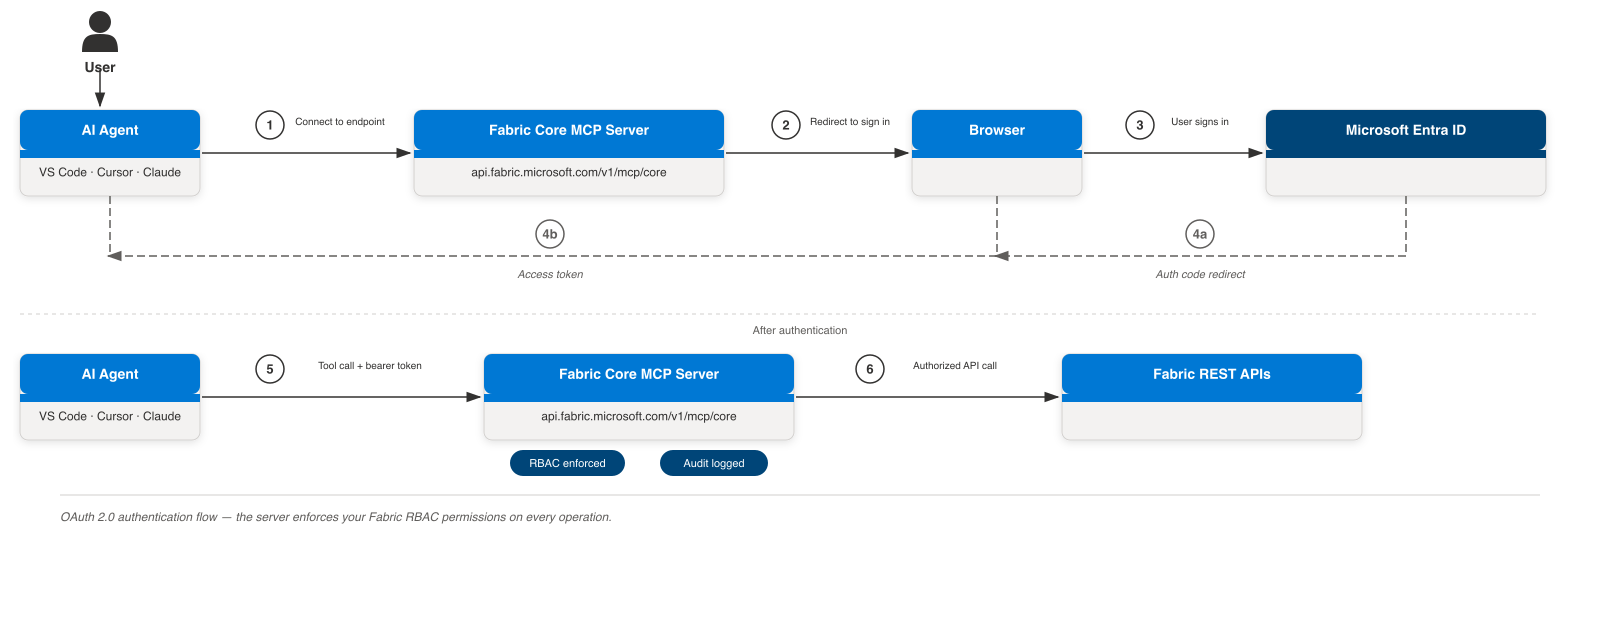Click the "Access token" label
Viewport: 1600px width, 620px height.
(x=550, y=274)
